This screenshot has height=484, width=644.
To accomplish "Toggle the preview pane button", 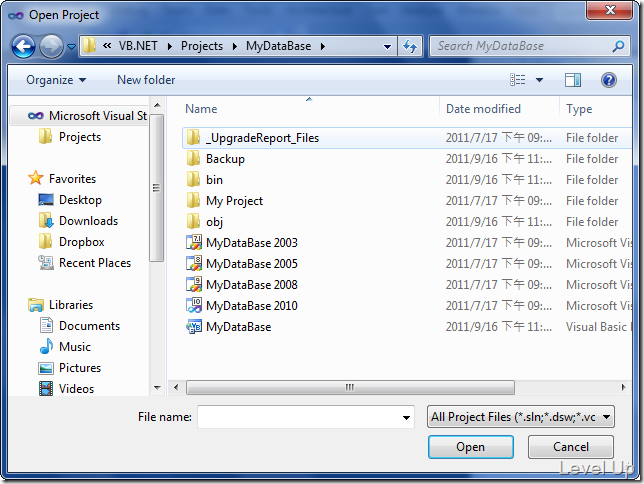I will coord(573,80).
